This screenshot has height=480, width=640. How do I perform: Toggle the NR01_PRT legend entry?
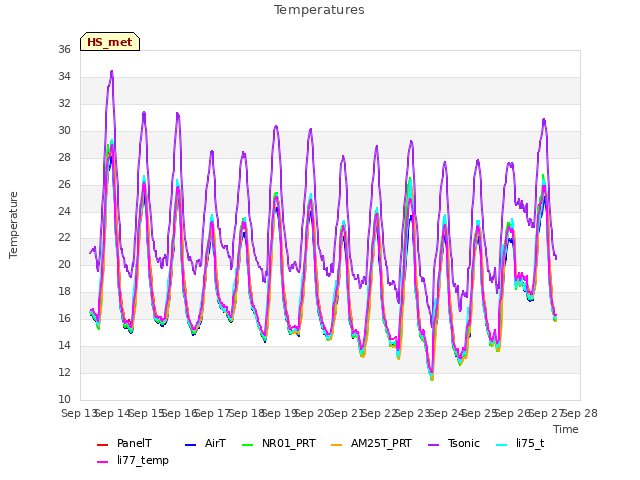point(279,444)
